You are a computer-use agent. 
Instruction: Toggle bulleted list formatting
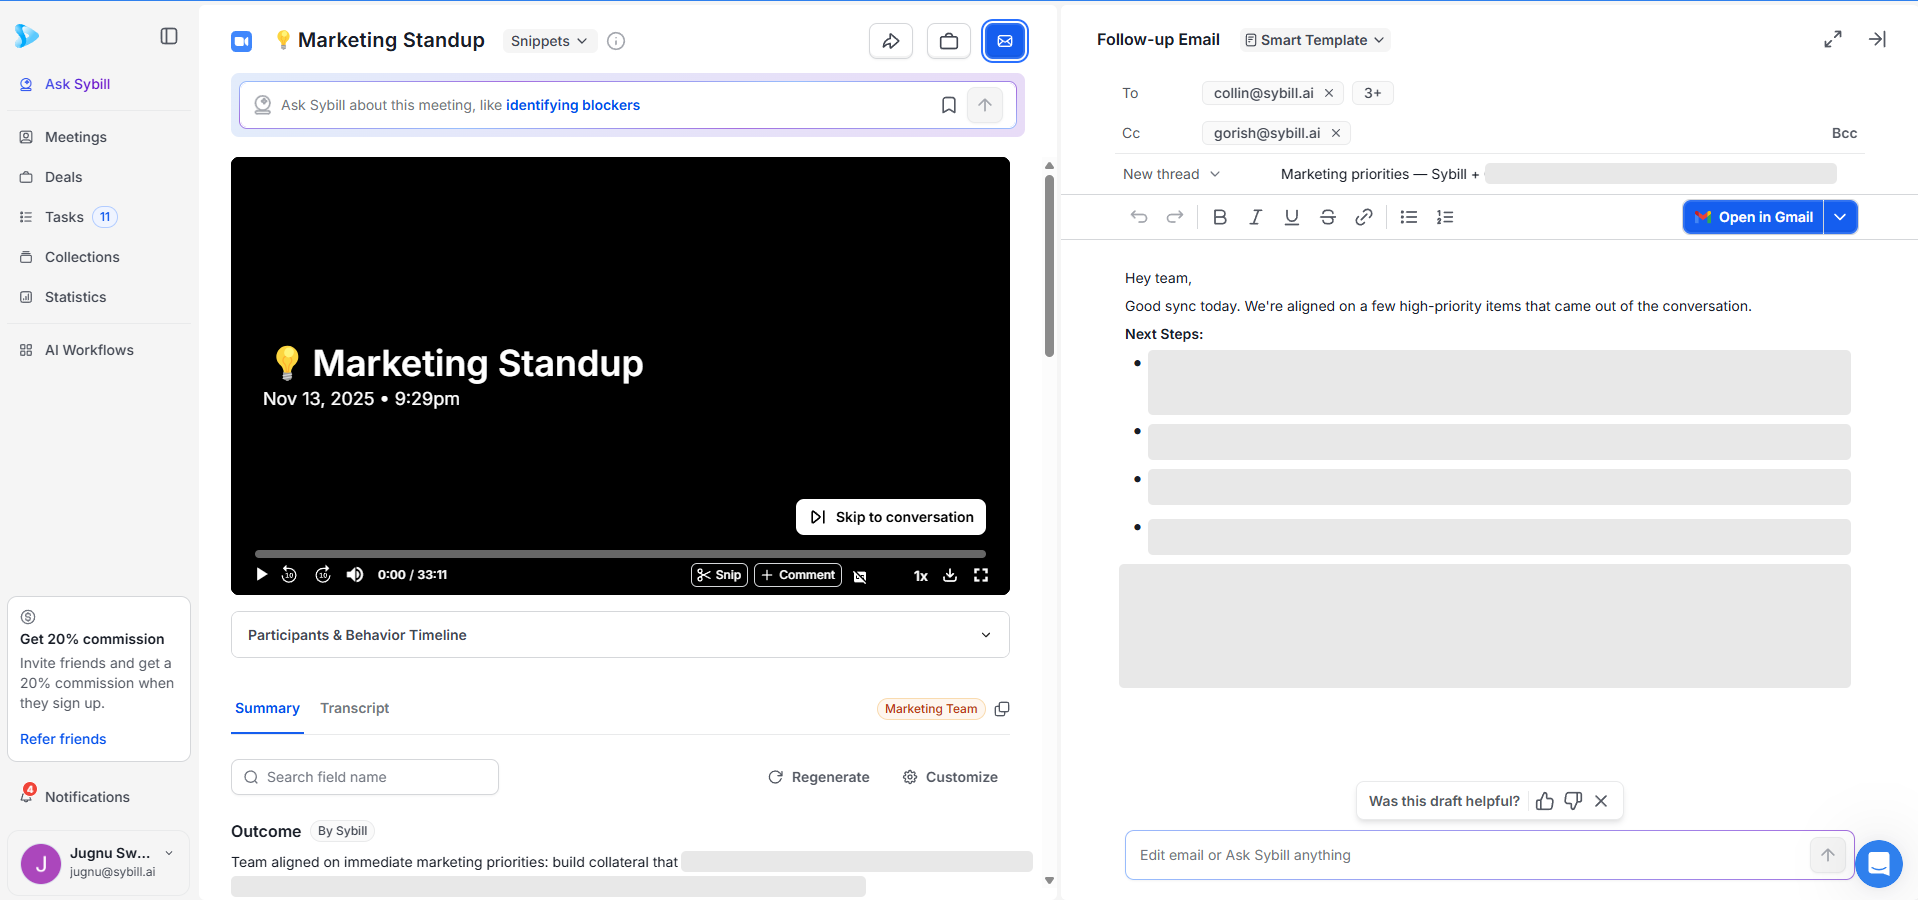pyautogui.click(x=1409, y=217)
